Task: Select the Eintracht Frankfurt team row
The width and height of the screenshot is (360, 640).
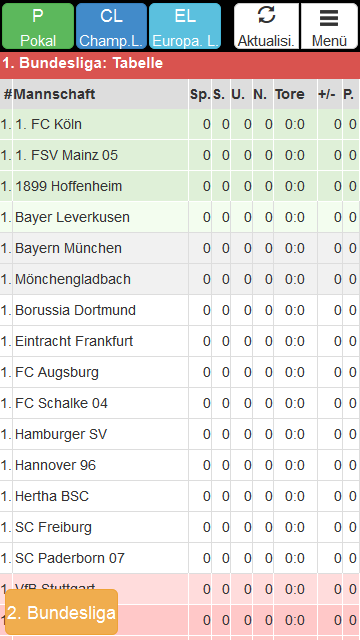Action: click(180, 341)
